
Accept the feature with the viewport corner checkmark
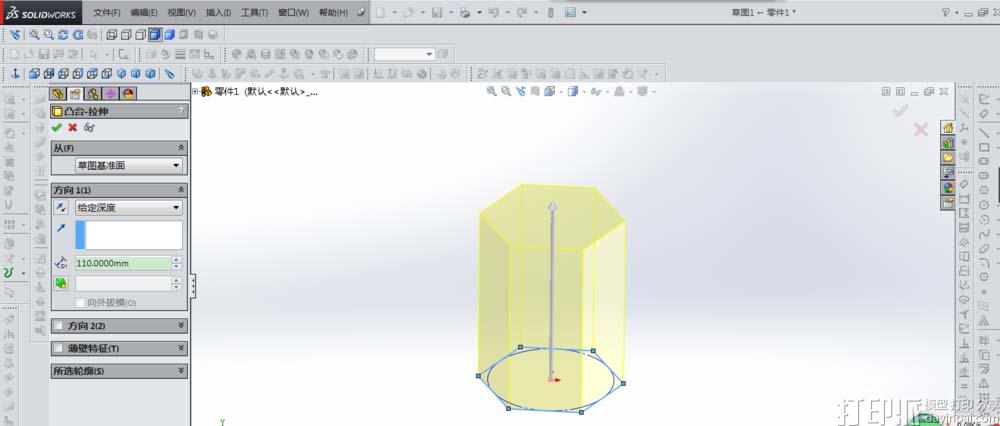tap(900, 110)
